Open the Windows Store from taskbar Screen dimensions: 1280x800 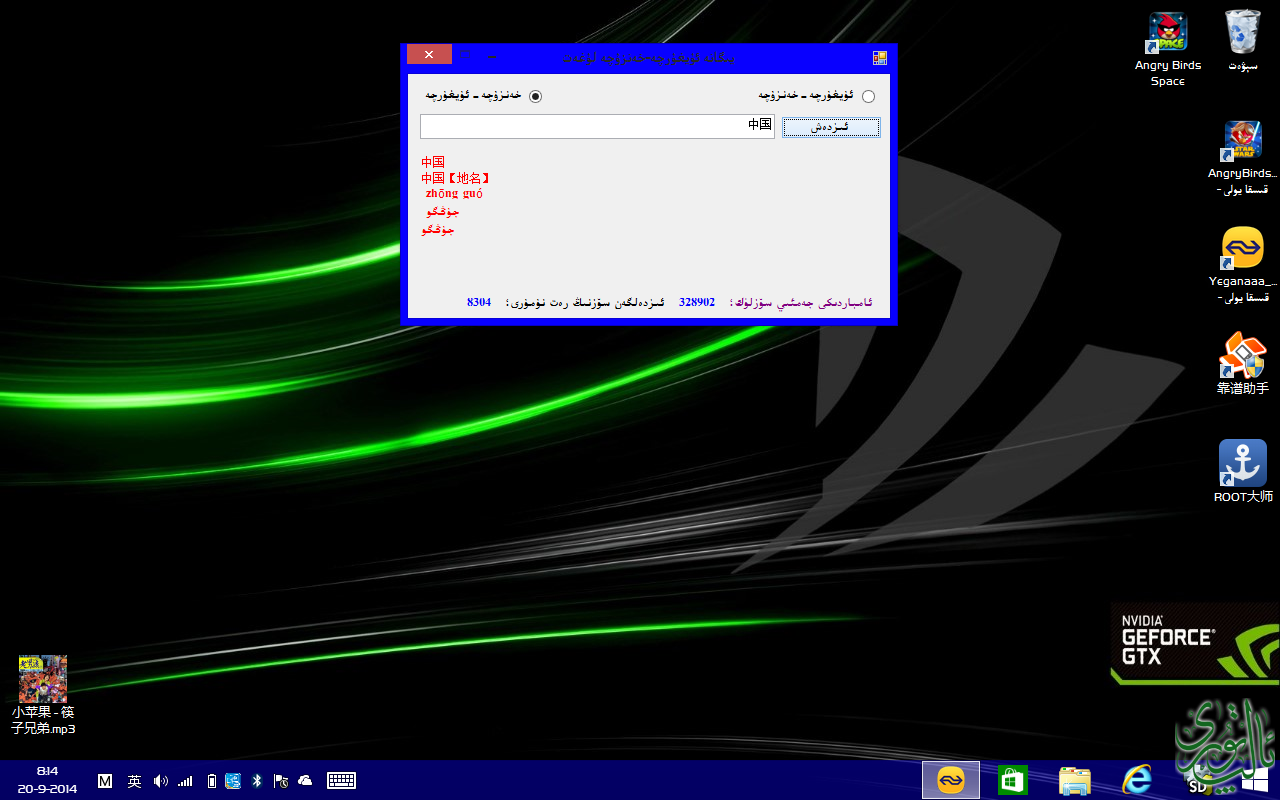click(1012, 780)
